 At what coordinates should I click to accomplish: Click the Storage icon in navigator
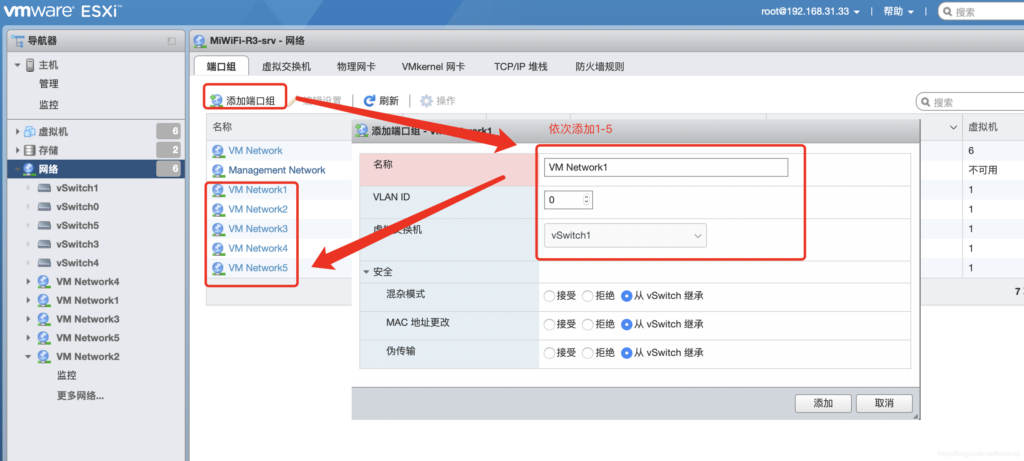coord(30,150)
